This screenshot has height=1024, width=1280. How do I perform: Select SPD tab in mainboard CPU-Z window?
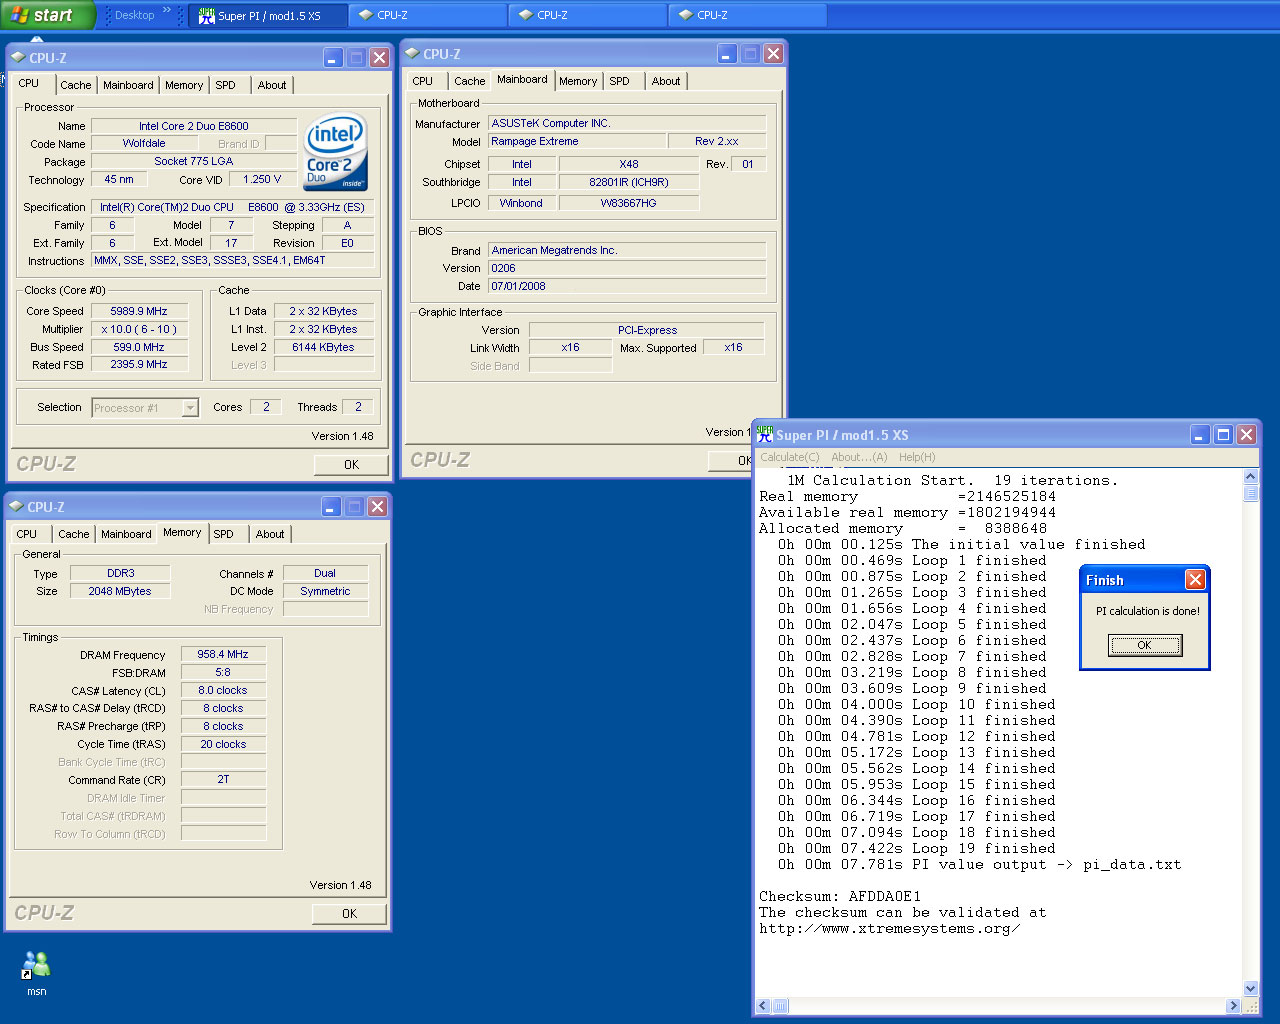(620, 82)
